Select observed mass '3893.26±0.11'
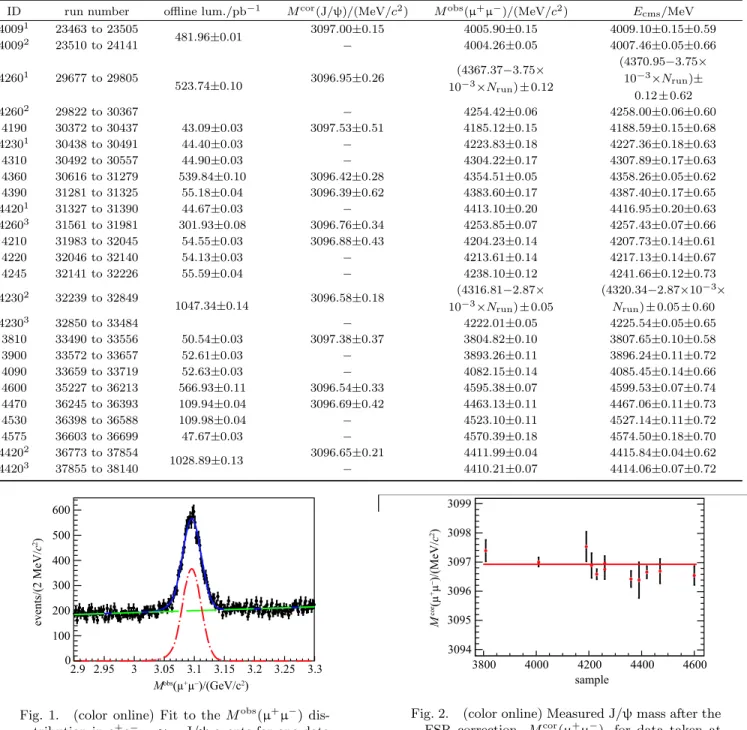 (x=501, y=355)
